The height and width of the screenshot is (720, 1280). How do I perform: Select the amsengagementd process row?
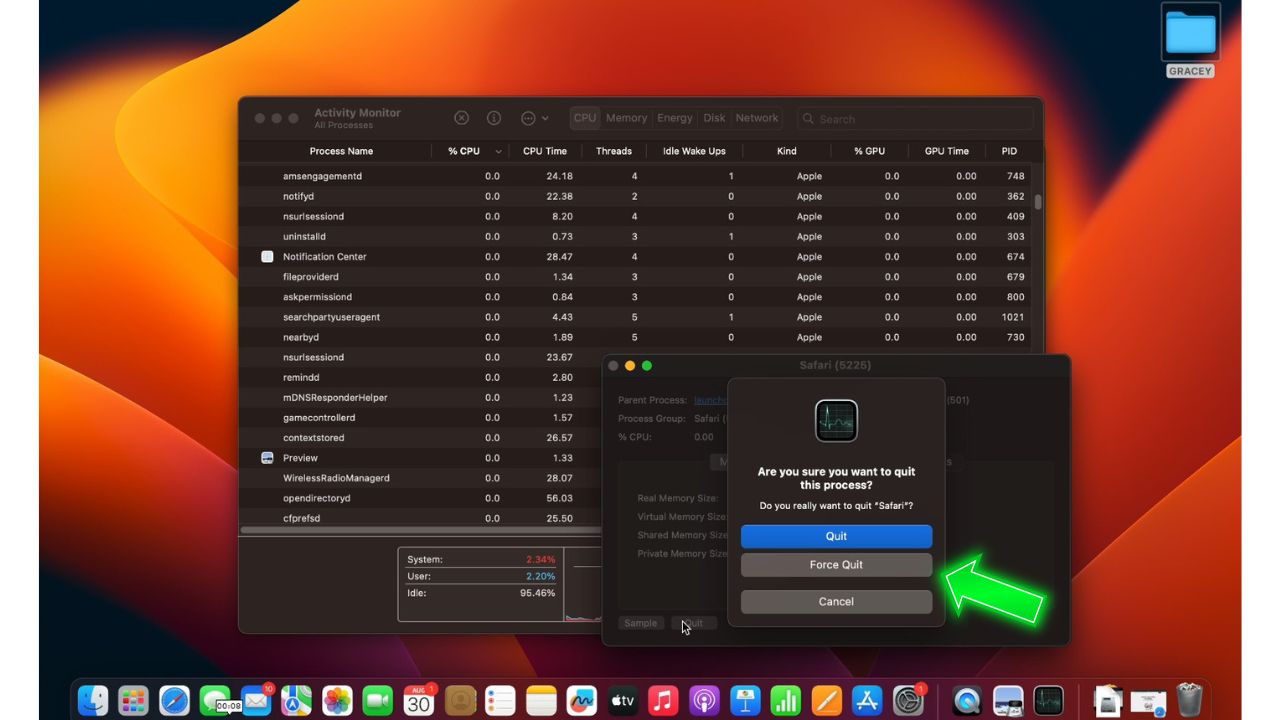pyautogui.click(x=638, y=176)
